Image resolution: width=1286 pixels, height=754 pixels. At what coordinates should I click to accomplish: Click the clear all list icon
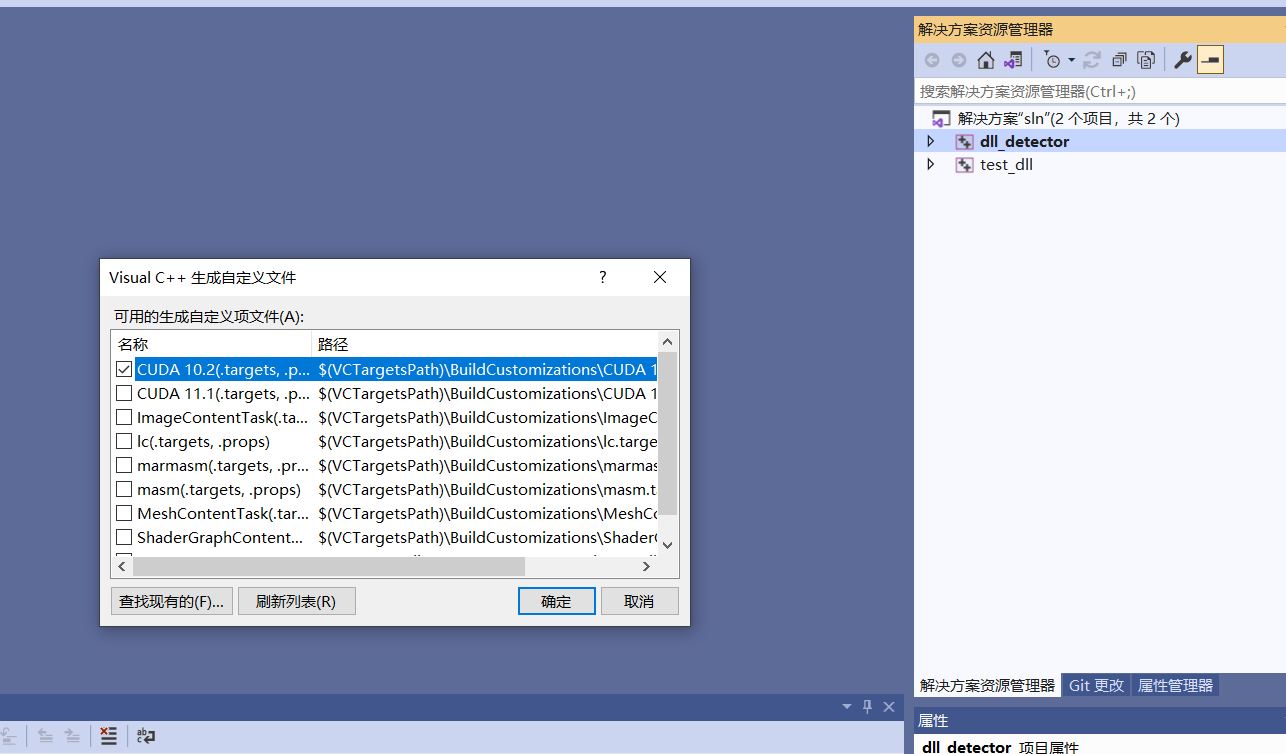[x=108, y=735]
